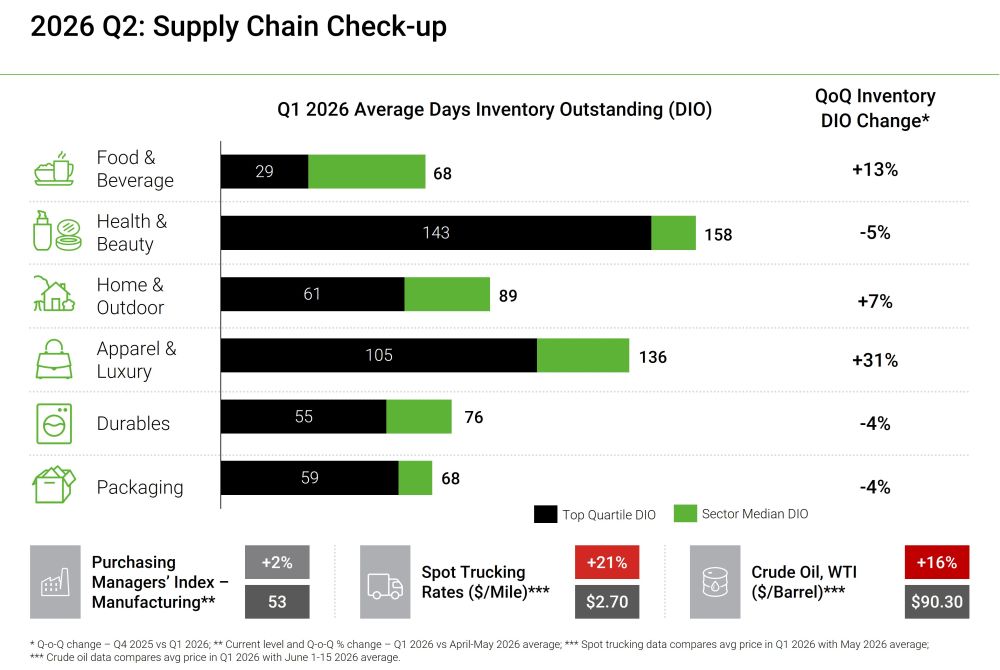
Task: Click the Durables washing machine icon
Action: [54, 423]
